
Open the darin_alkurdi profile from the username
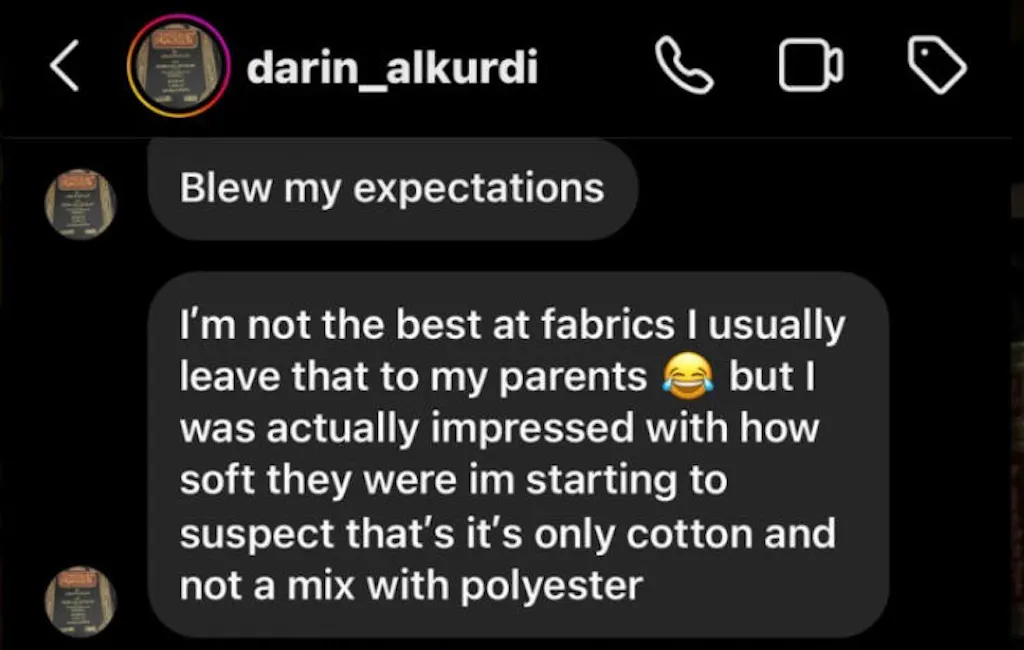[x=392, y=67]
